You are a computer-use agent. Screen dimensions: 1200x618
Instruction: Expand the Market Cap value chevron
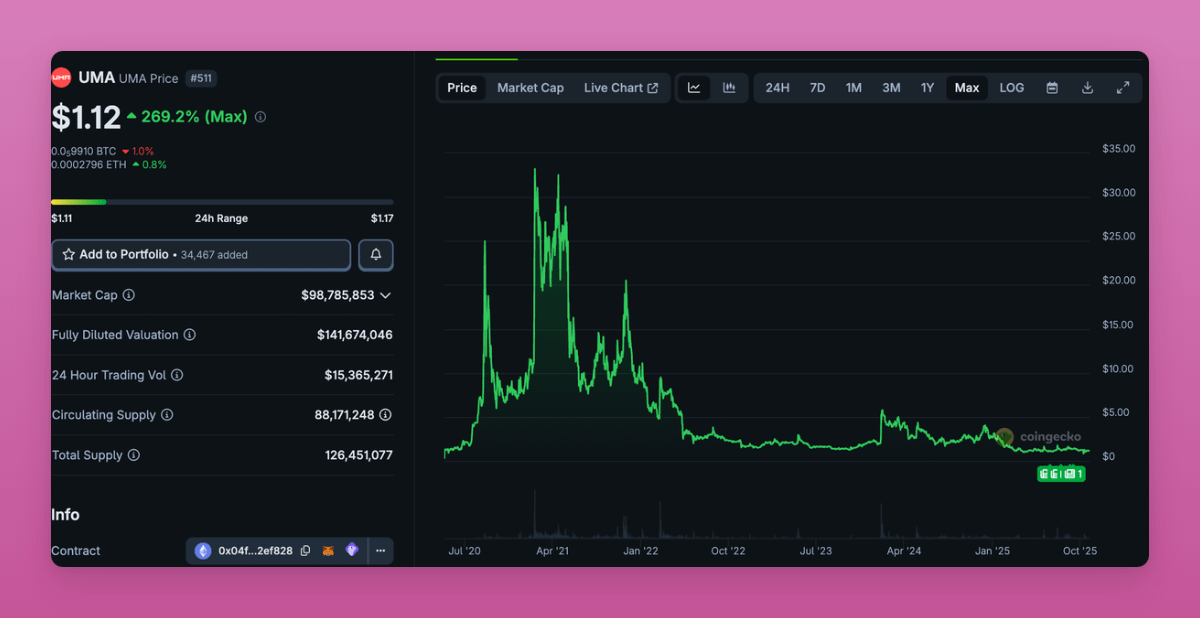tap(386, 295)
